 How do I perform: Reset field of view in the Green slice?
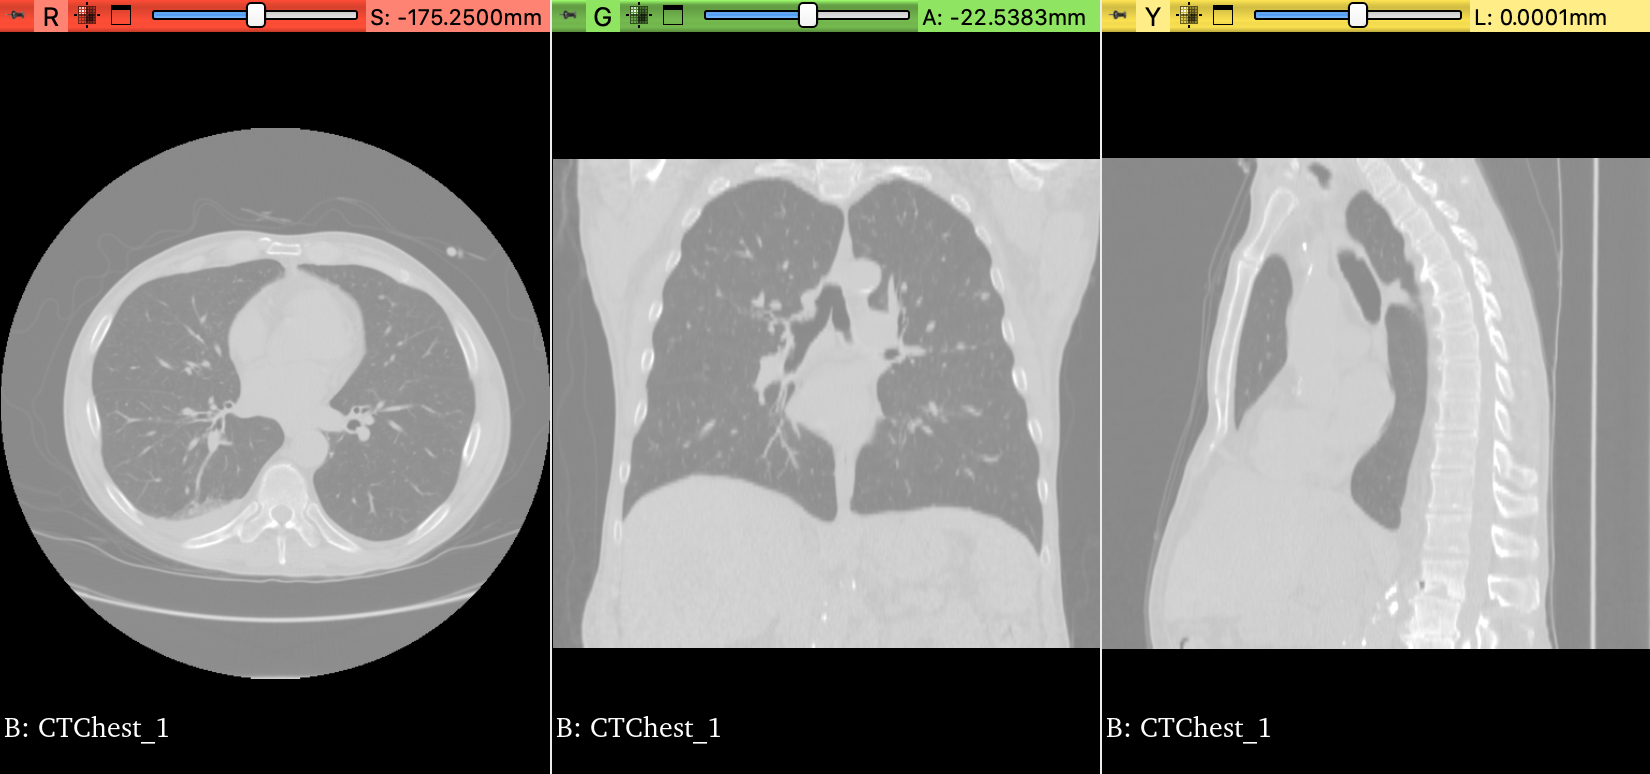pyautogui.click(x=639, y=16)
